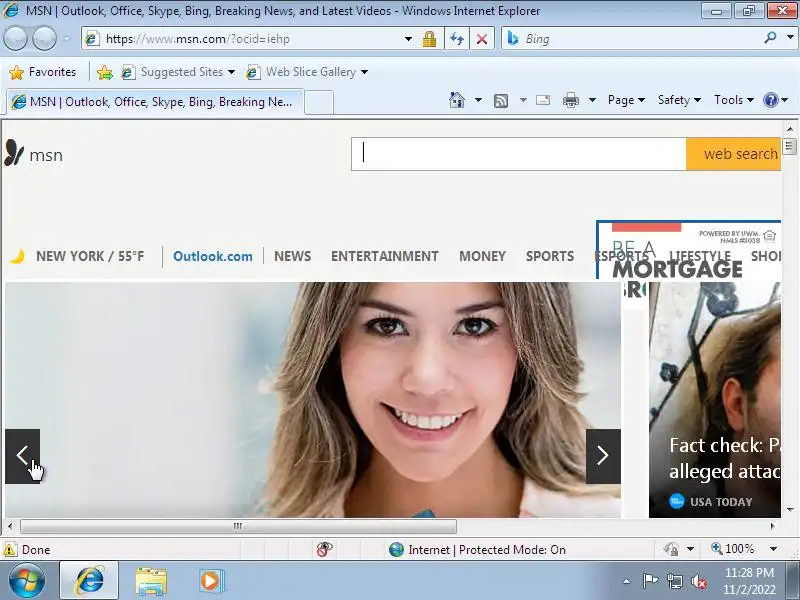Open the Outlook.com link

pos(213,256)
